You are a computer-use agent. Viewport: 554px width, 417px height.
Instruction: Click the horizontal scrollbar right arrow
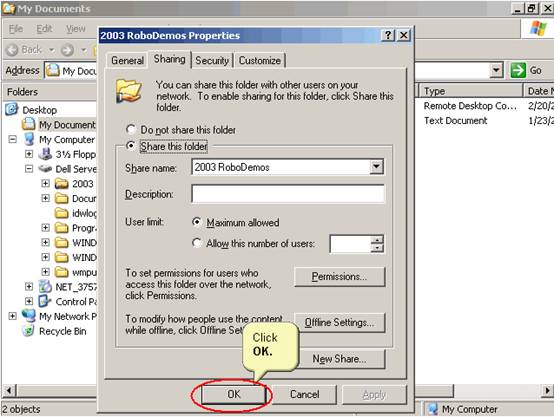(547, 390)
